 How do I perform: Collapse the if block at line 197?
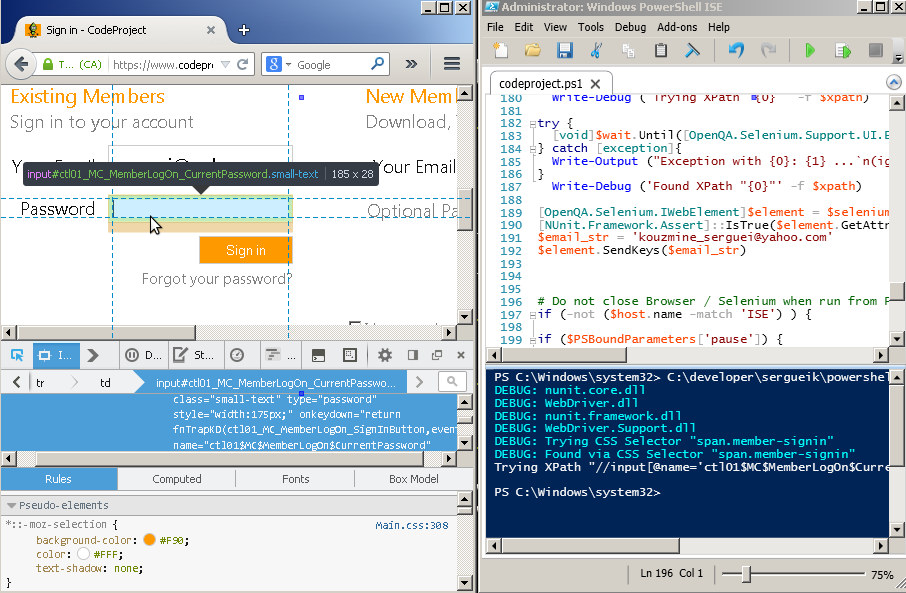point(532,315)
